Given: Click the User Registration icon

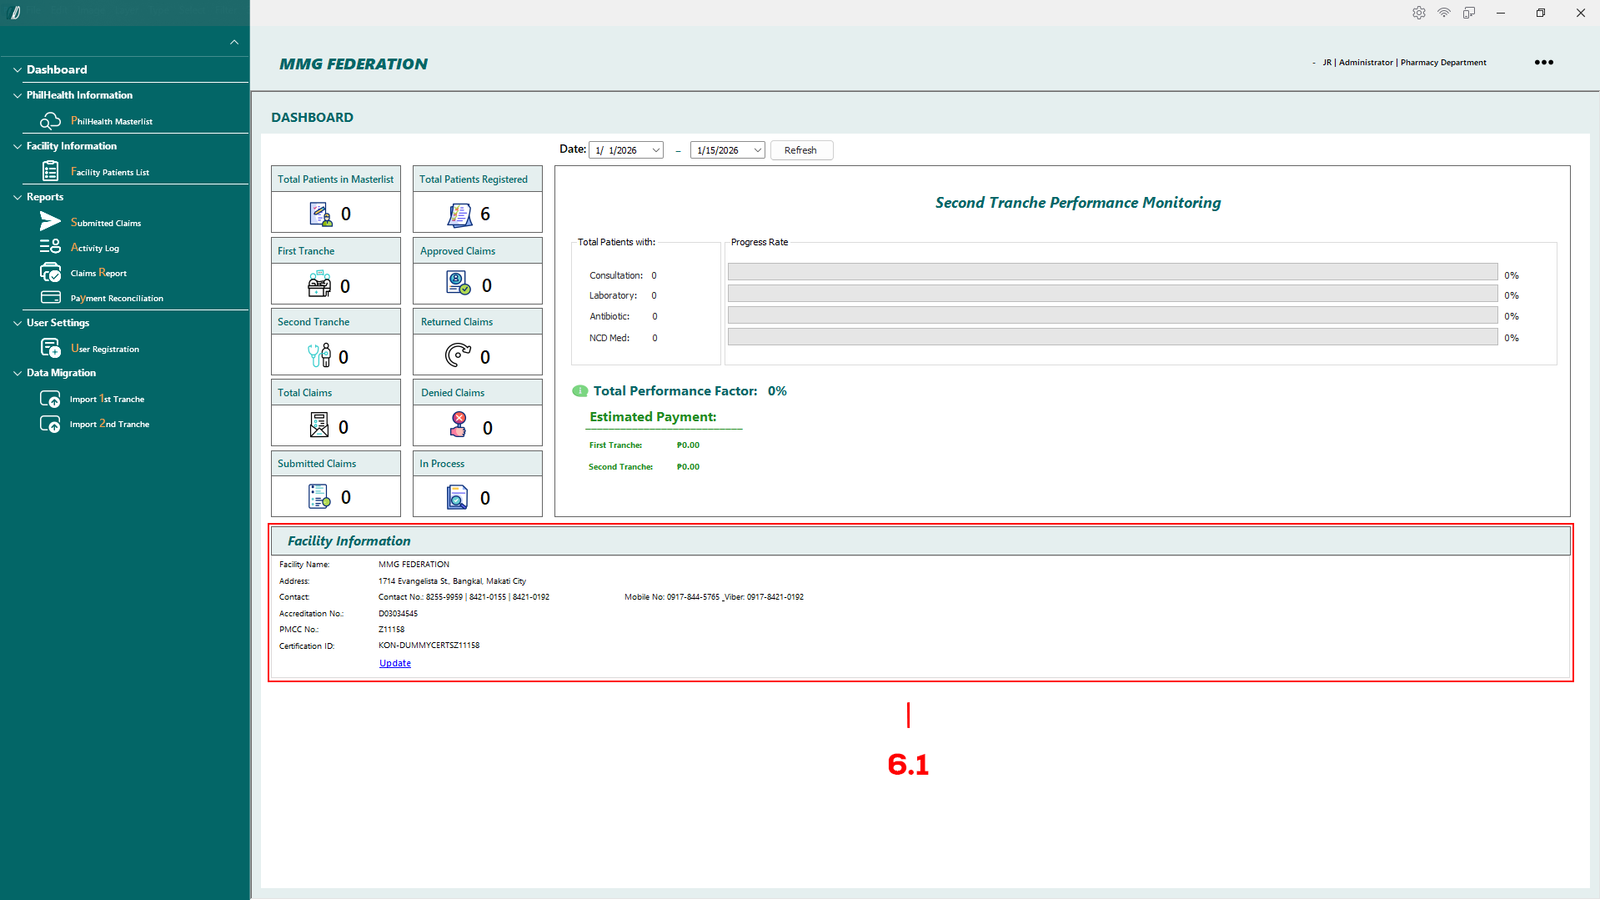Looking at the screenshot, I should click(x=50, y=348).
